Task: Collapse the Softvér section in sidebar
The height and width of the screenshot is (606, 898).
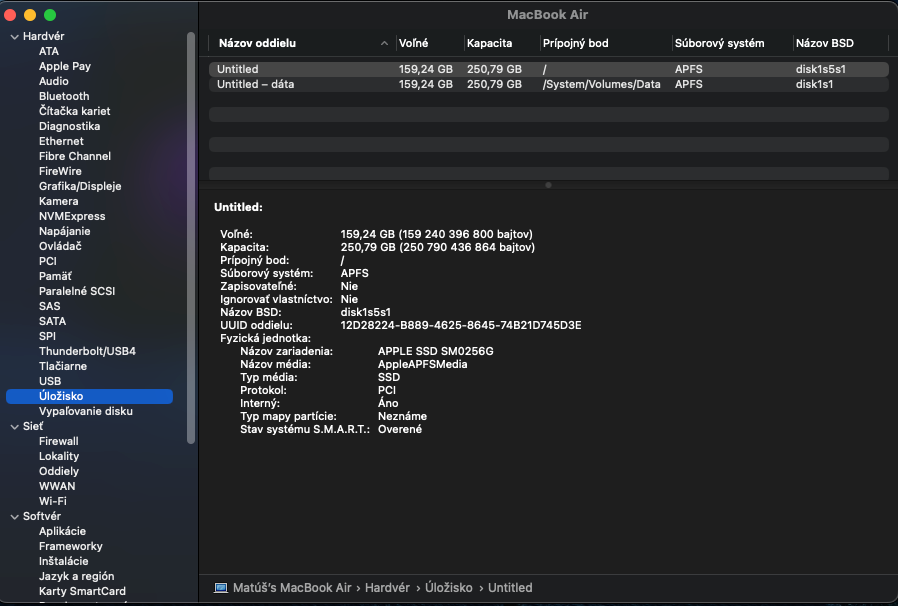Action: coord(14,516)
